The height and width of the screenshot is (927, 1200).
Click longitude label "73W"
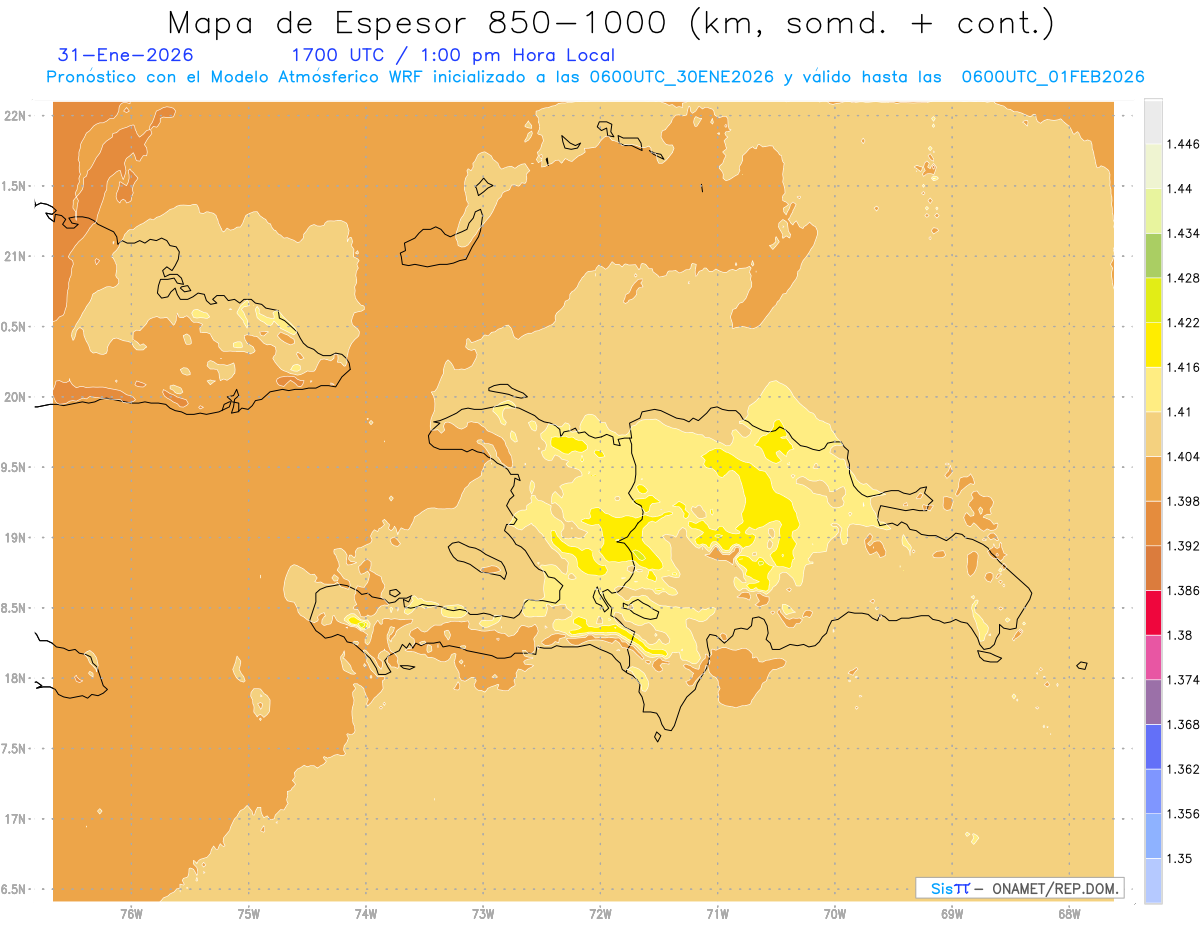[x=483, y=914]
